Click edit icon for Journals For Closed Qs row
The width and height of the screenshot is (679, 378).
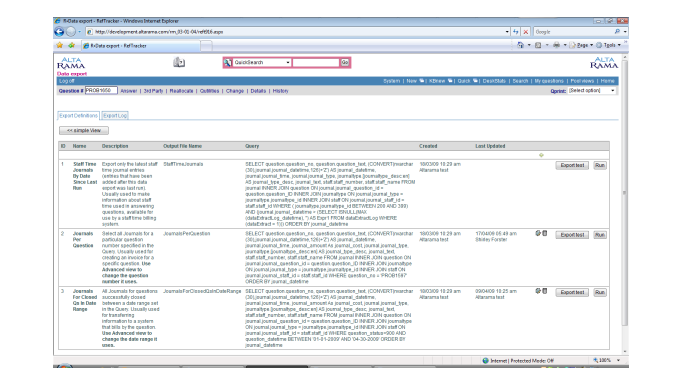538,291
